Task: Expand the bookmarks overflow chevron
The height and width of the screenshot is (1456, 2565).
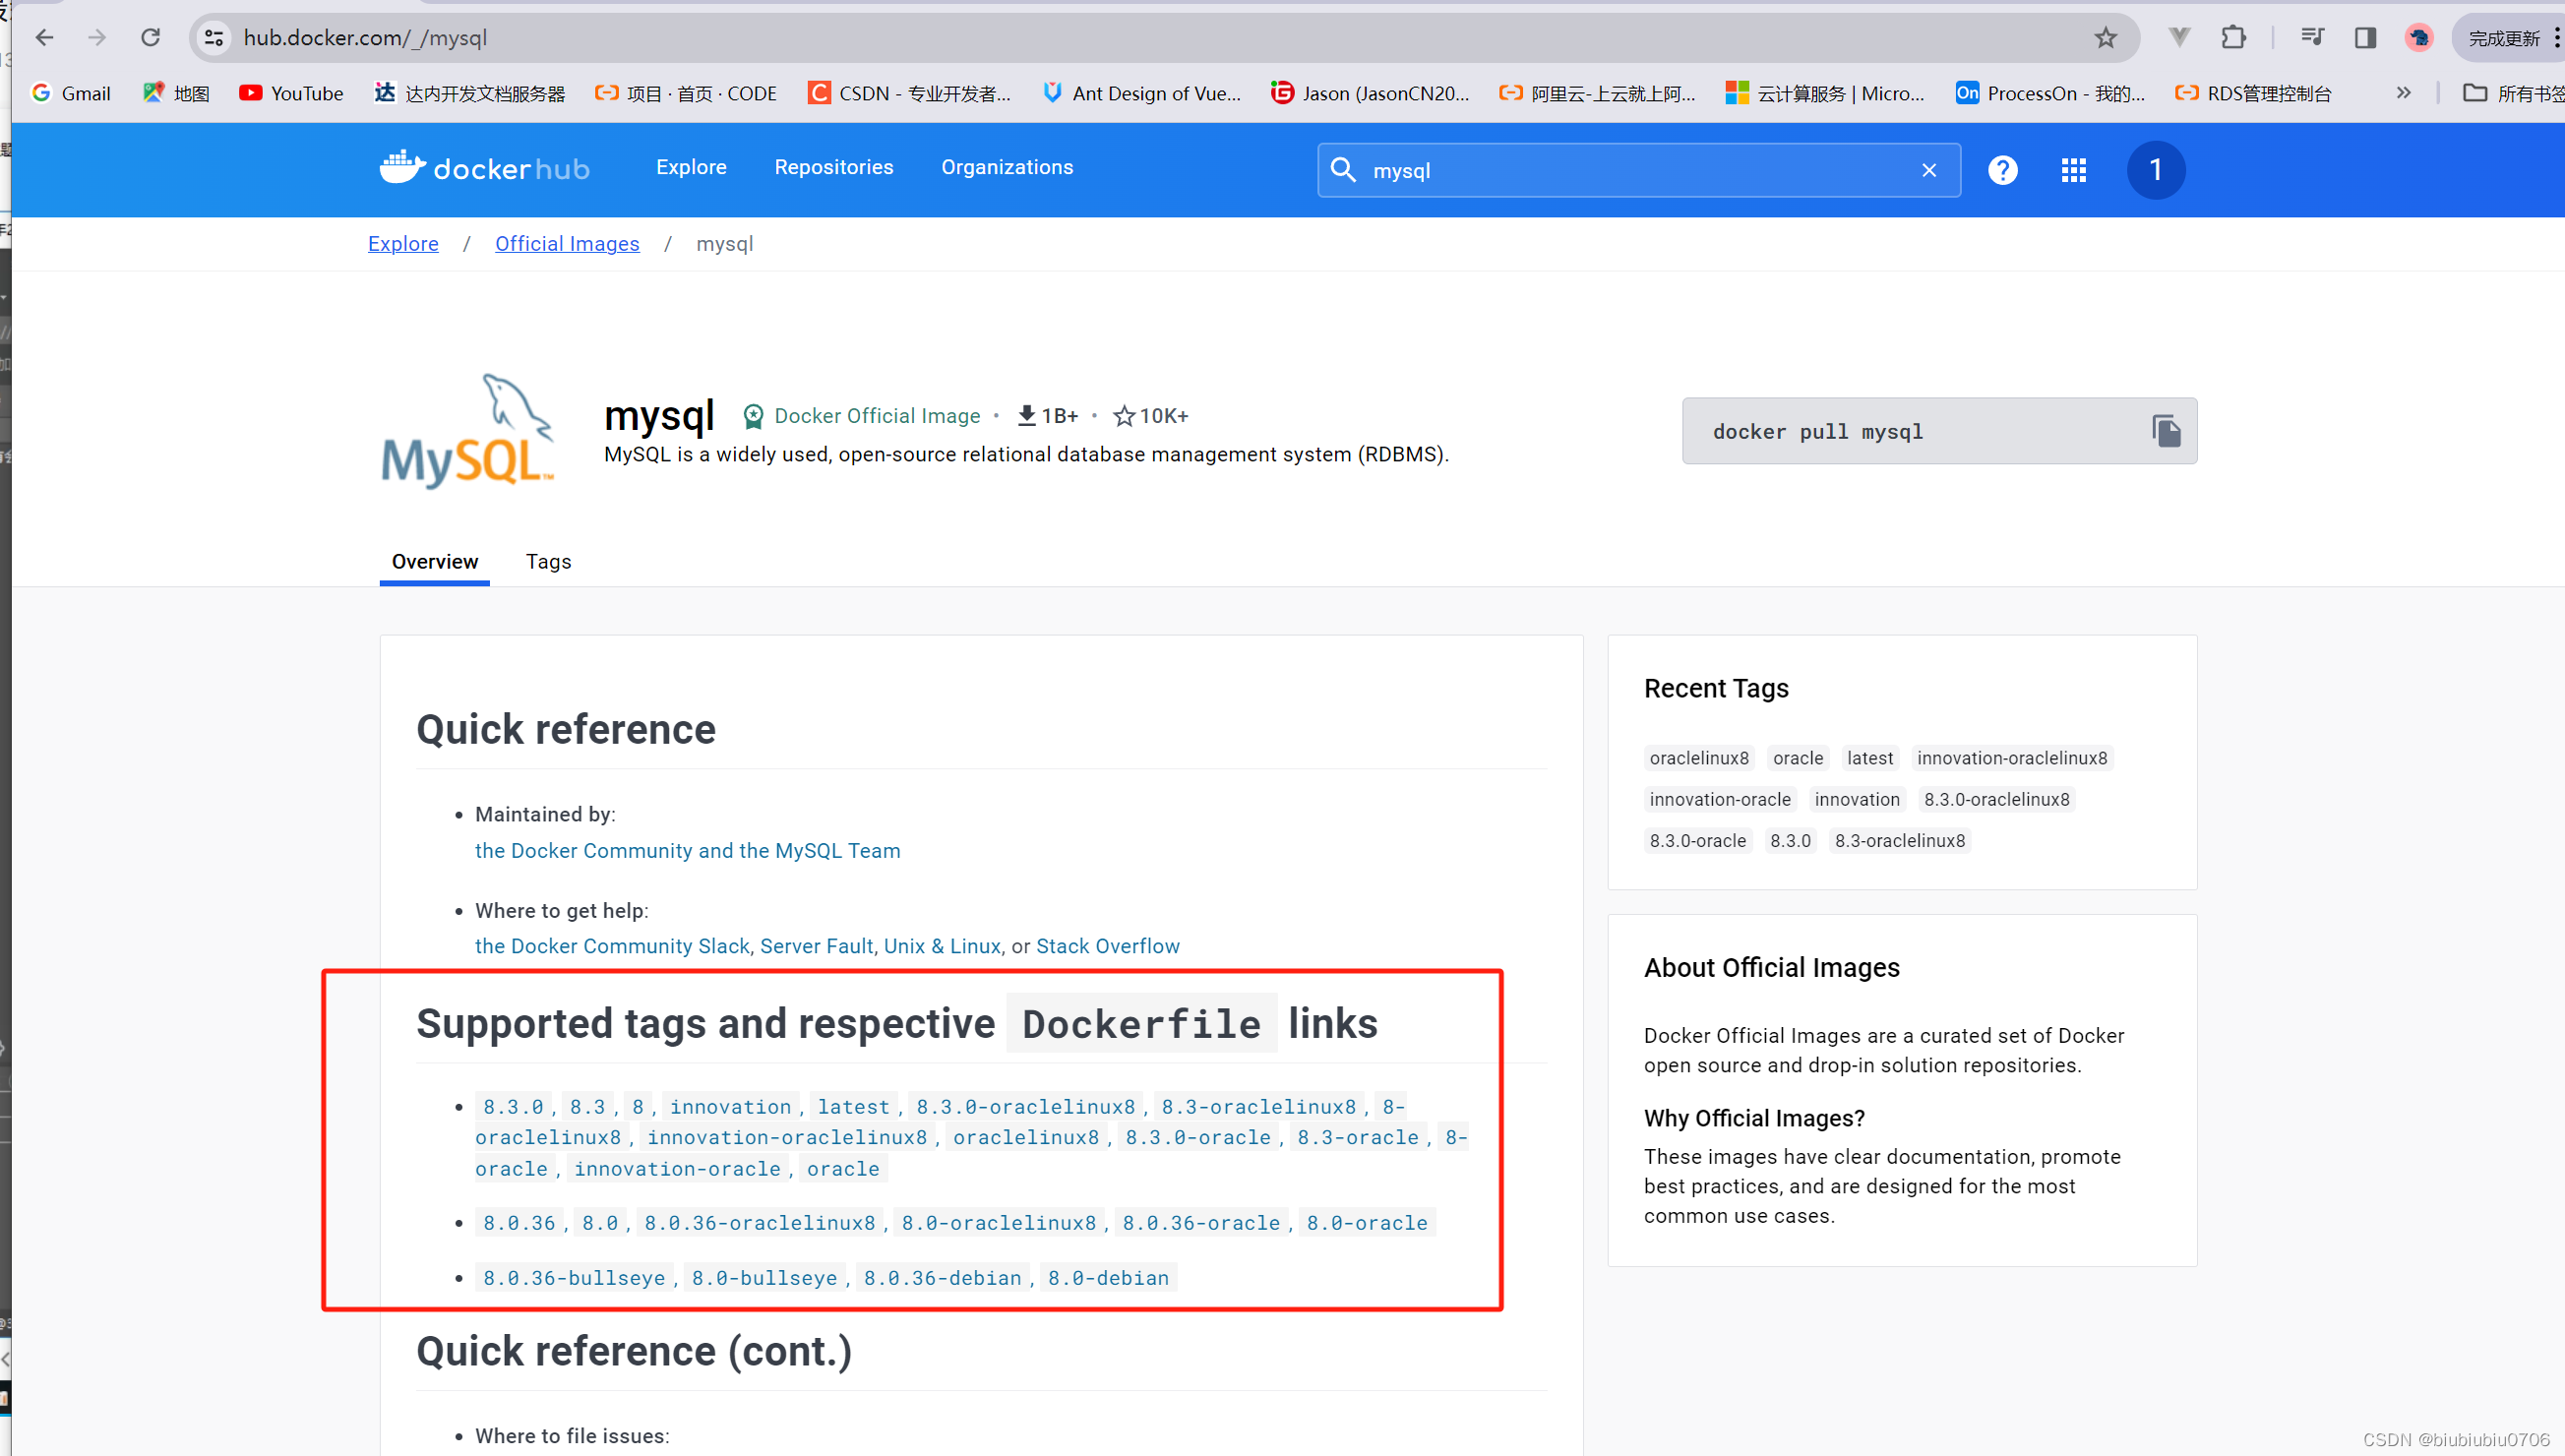Action: point(2404,93)
